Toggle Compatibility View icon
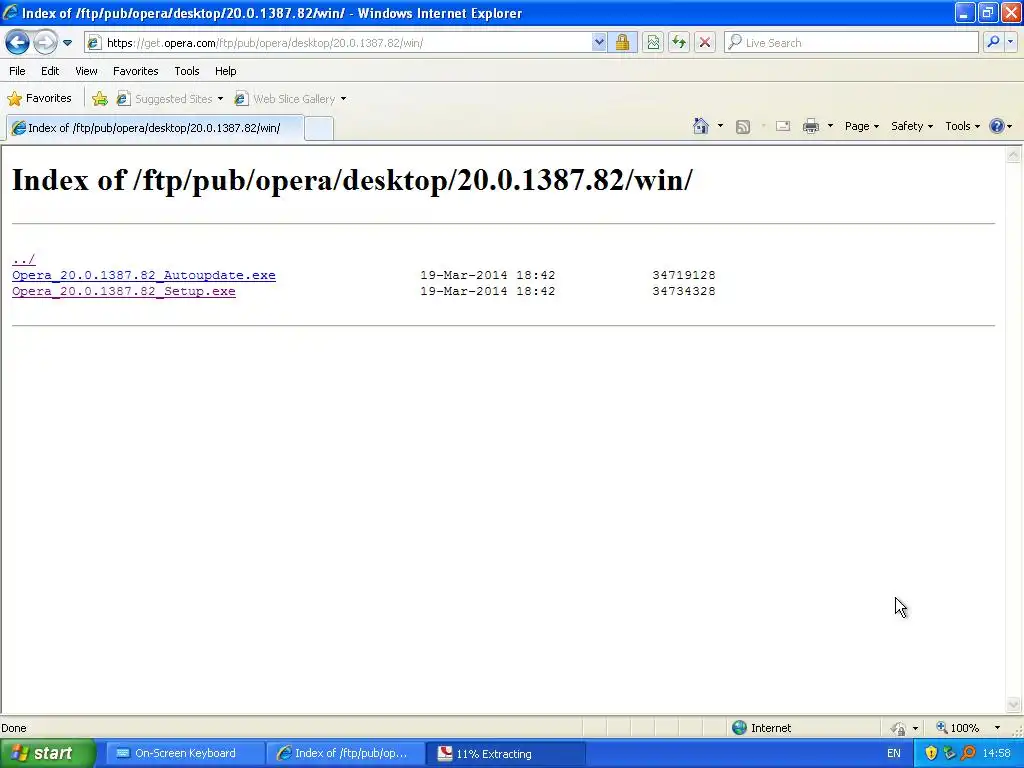Image resolution: width=1024 pixels, height=768 pixels. tap(652, 43)
